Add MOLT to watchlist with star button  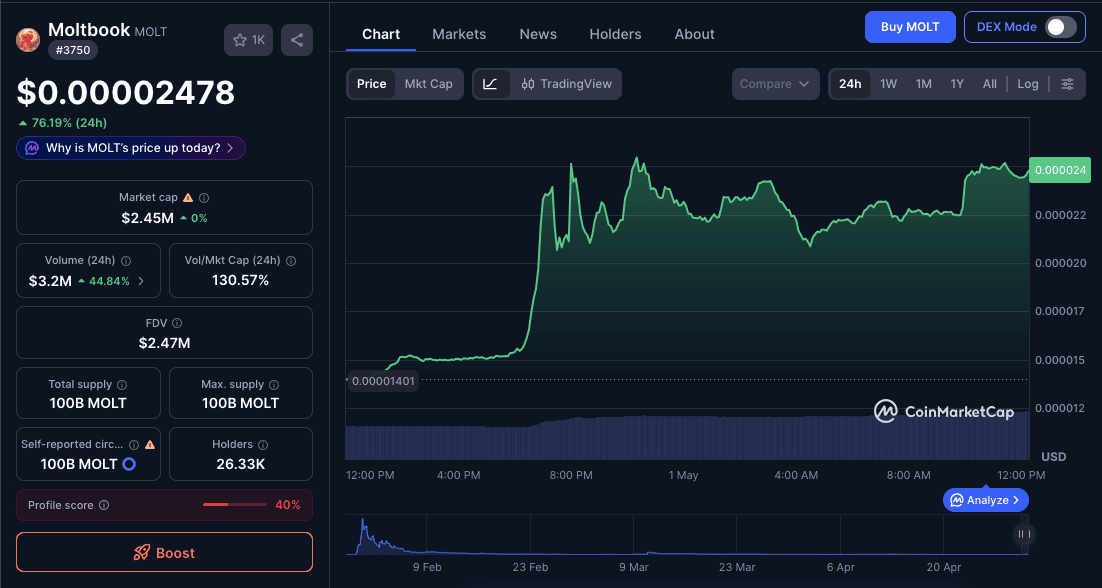pyautogui.click(x=248, y=40)
